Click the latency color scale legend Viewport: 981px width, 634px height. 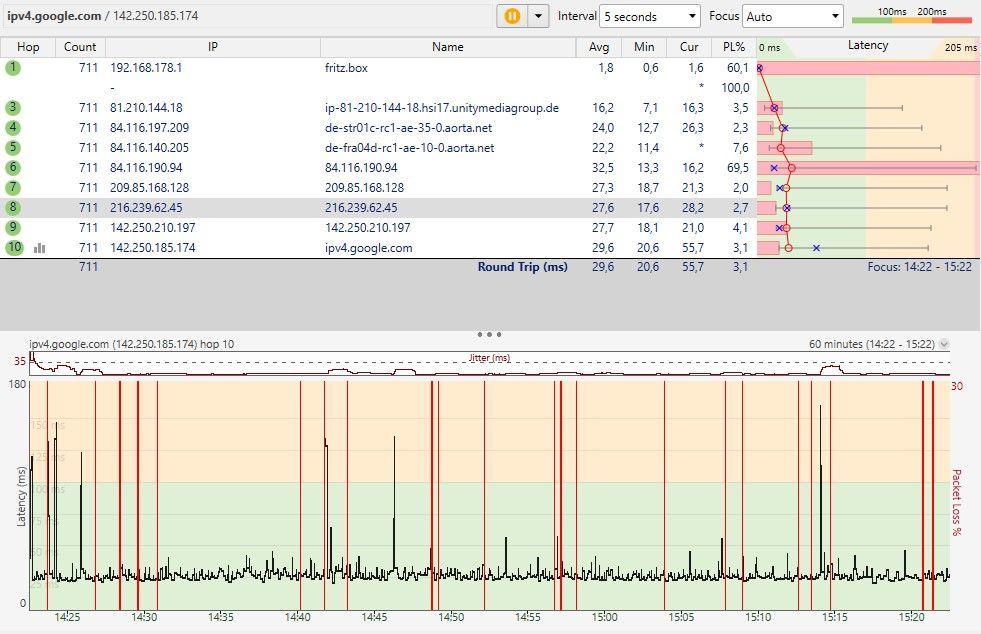pos(912,16)
